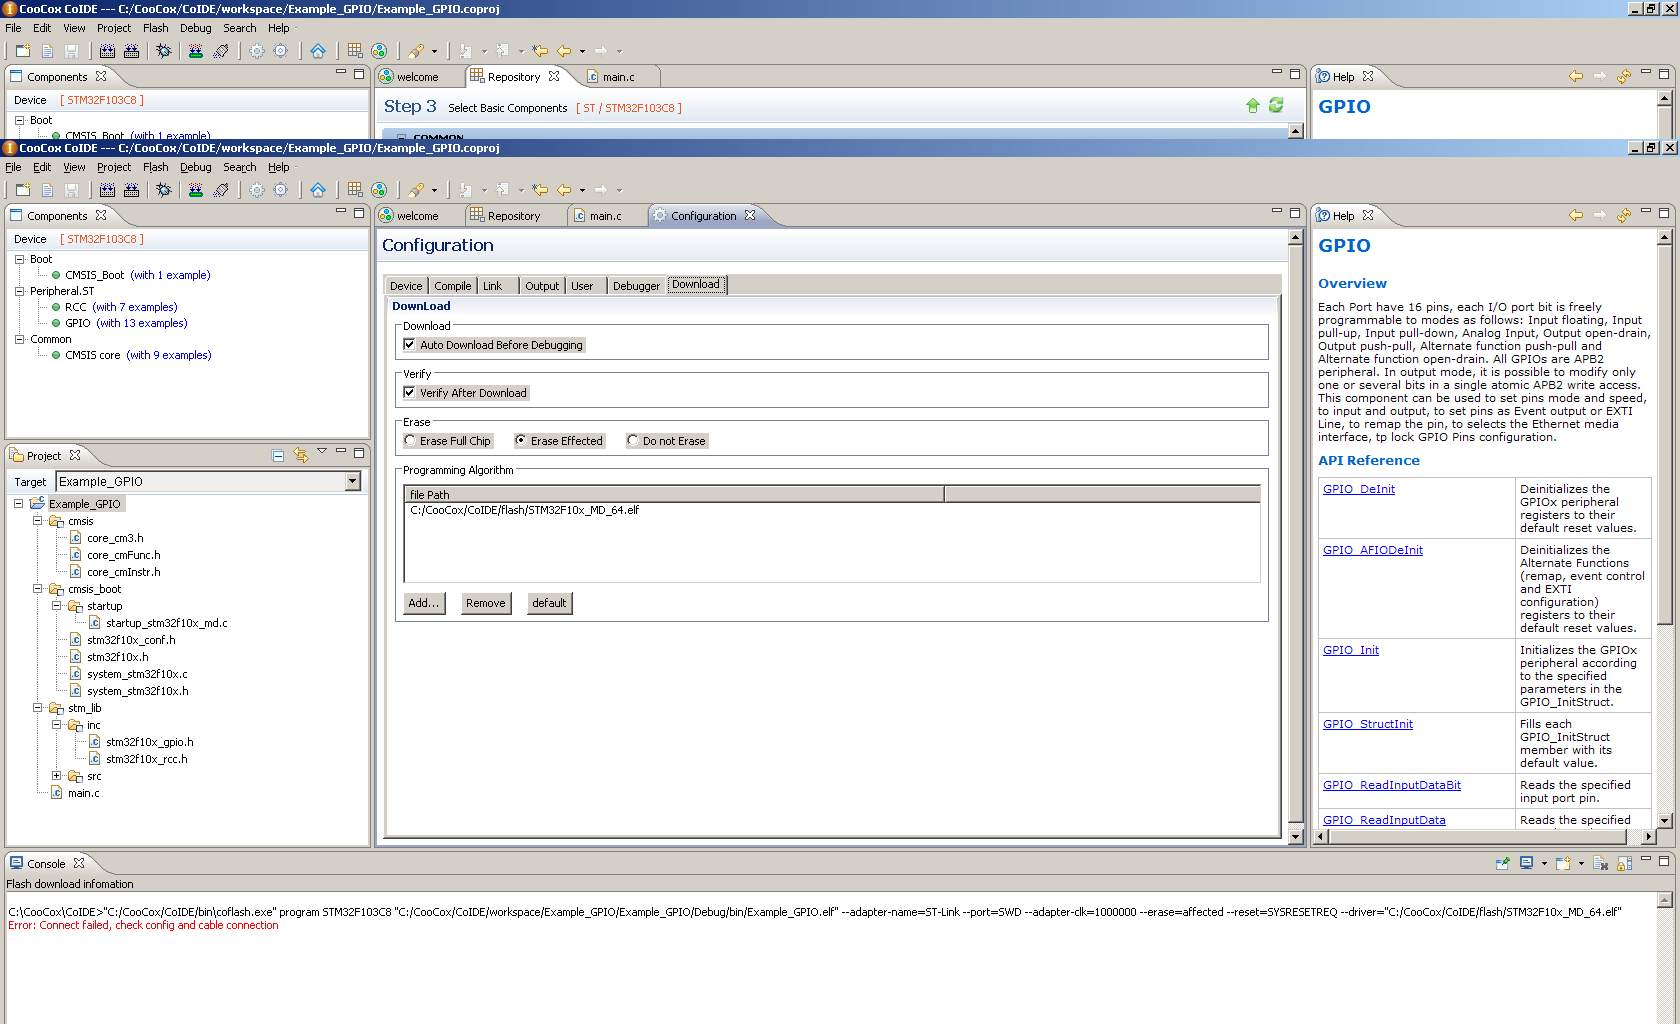The width and height of the screenshot is (1680, 1024).
Task: Click Repository grid icon in lower window toolbar
Action: point(355,190)
